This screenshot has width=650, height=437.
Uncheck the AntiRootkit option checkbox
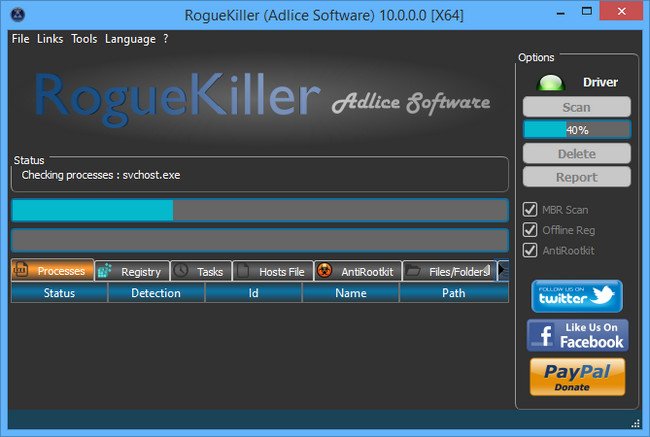click(530, 250)
